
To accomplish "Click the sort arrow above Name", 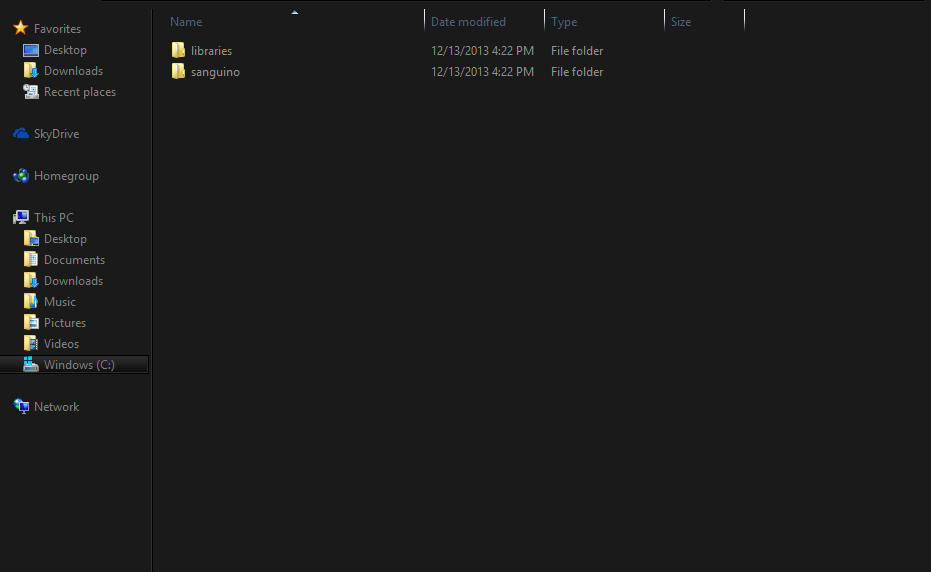I will [x=294, y=12].
